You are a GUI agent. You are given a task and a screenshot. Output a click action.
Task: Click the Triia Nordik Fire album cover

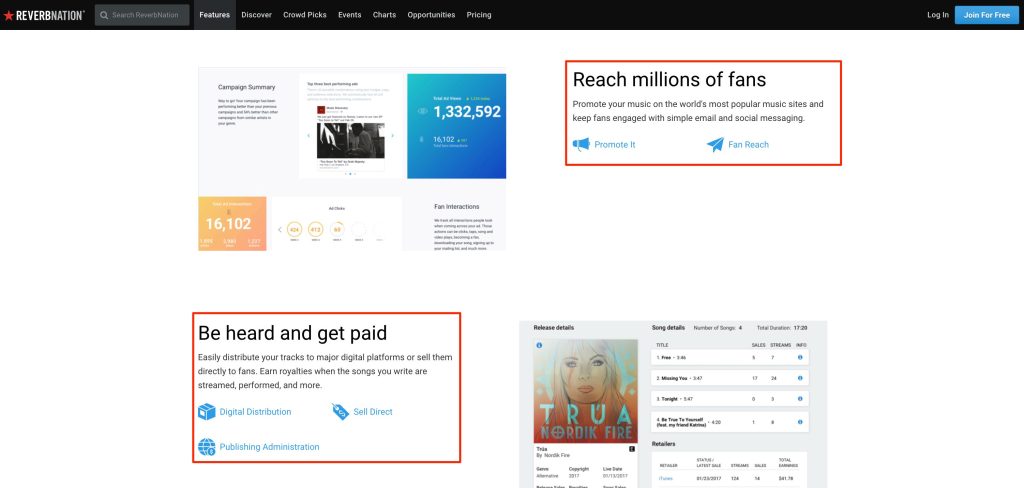[585, 391]
